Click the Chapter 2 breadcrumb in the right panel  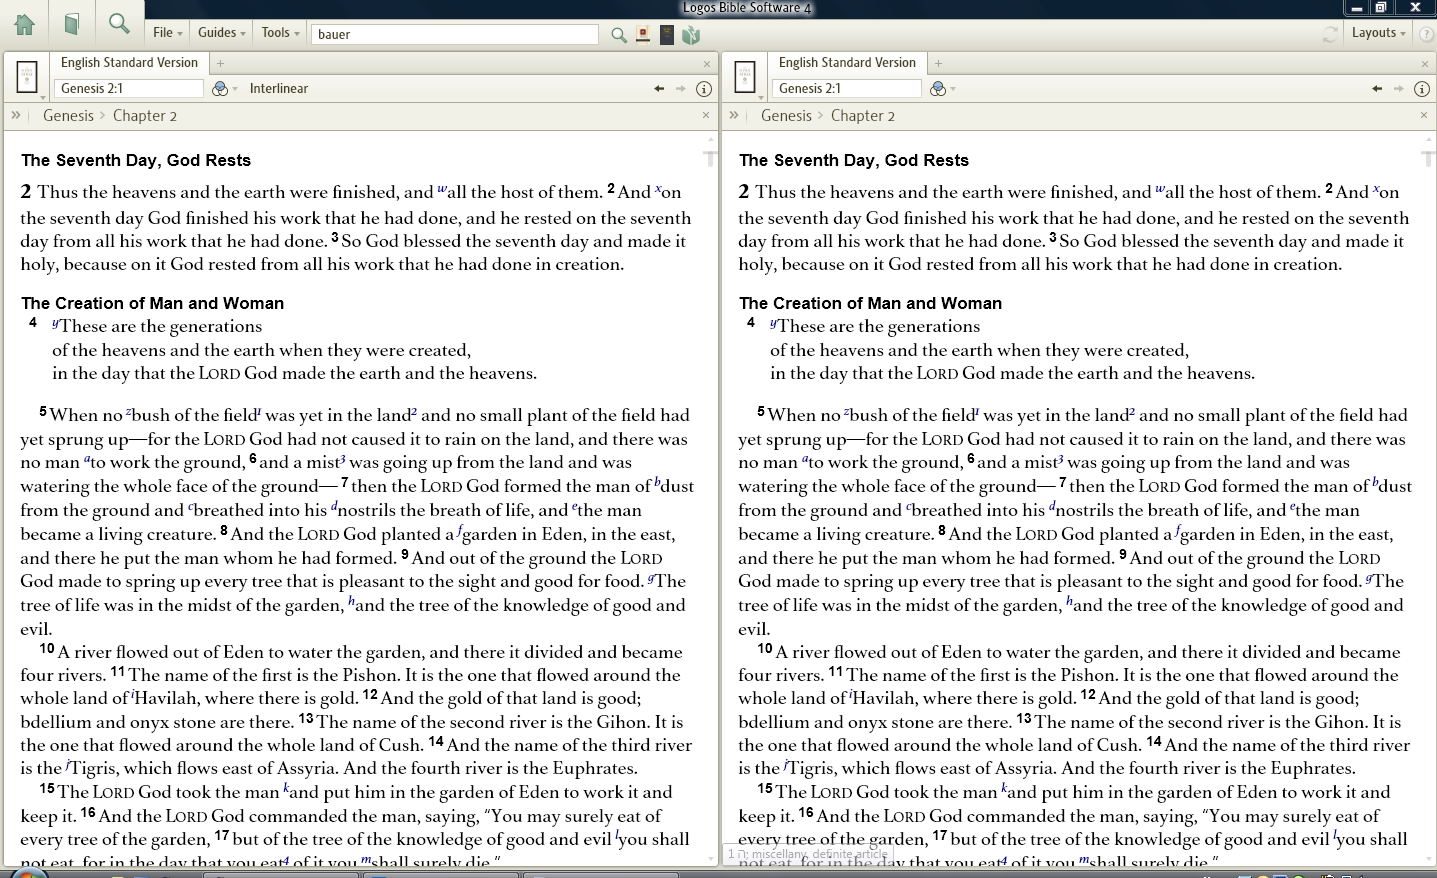tap(862, 115)
